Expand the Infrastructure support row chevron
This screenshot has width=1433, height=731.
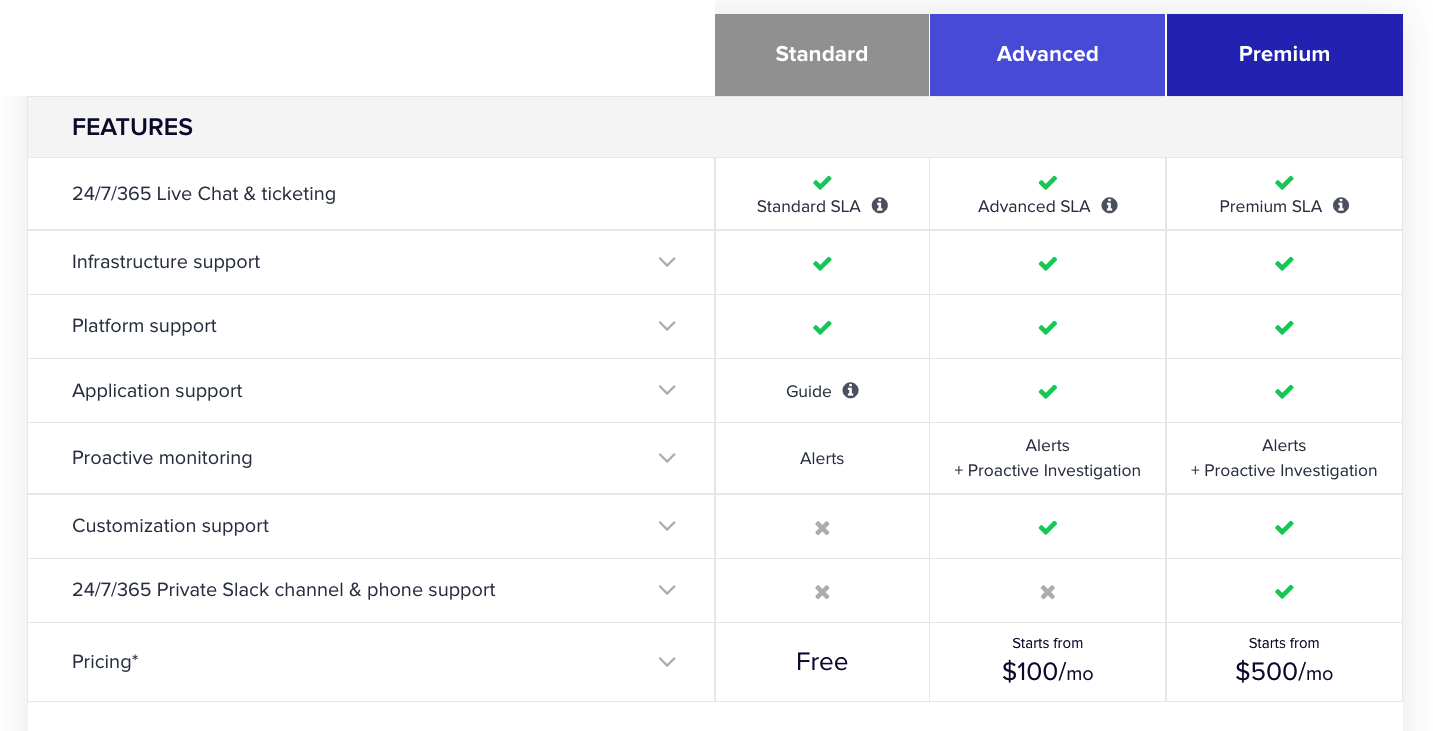(x=667, y=262)
